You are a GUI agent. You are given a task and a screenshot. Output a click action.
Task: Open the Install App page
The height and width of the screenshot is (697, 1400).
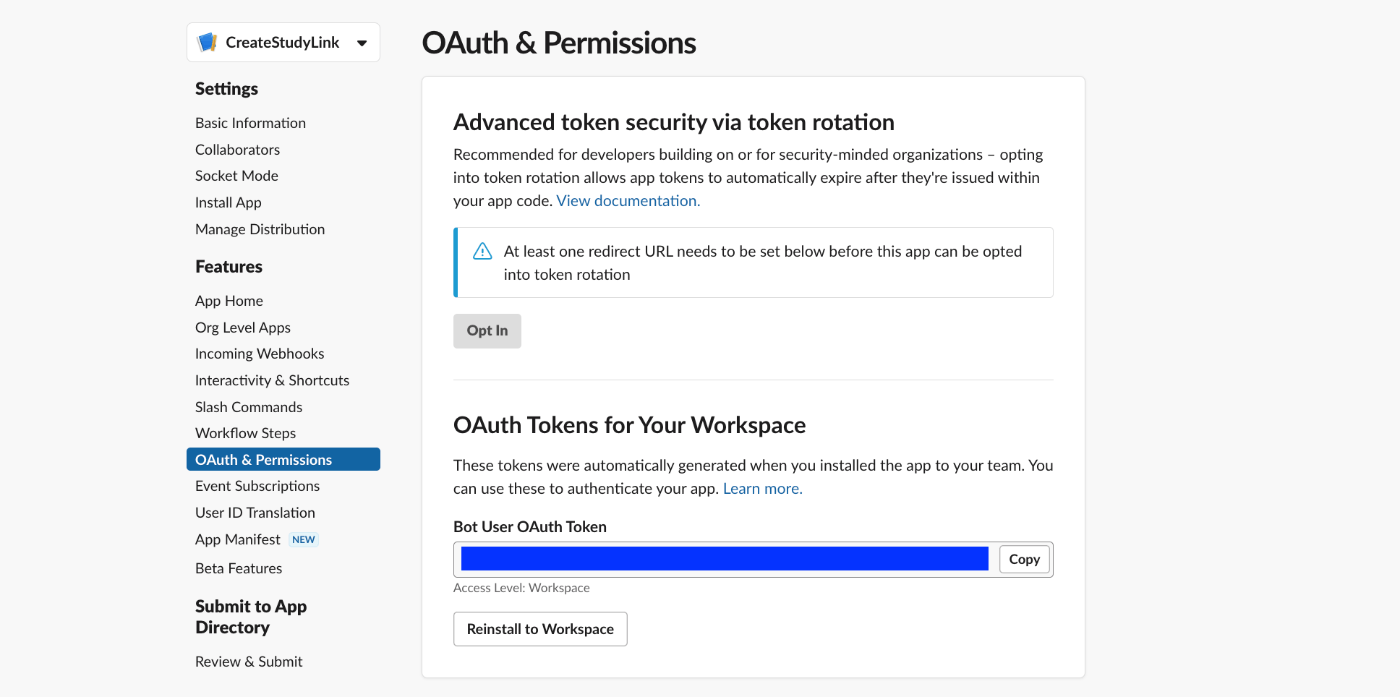pos(228,202)
